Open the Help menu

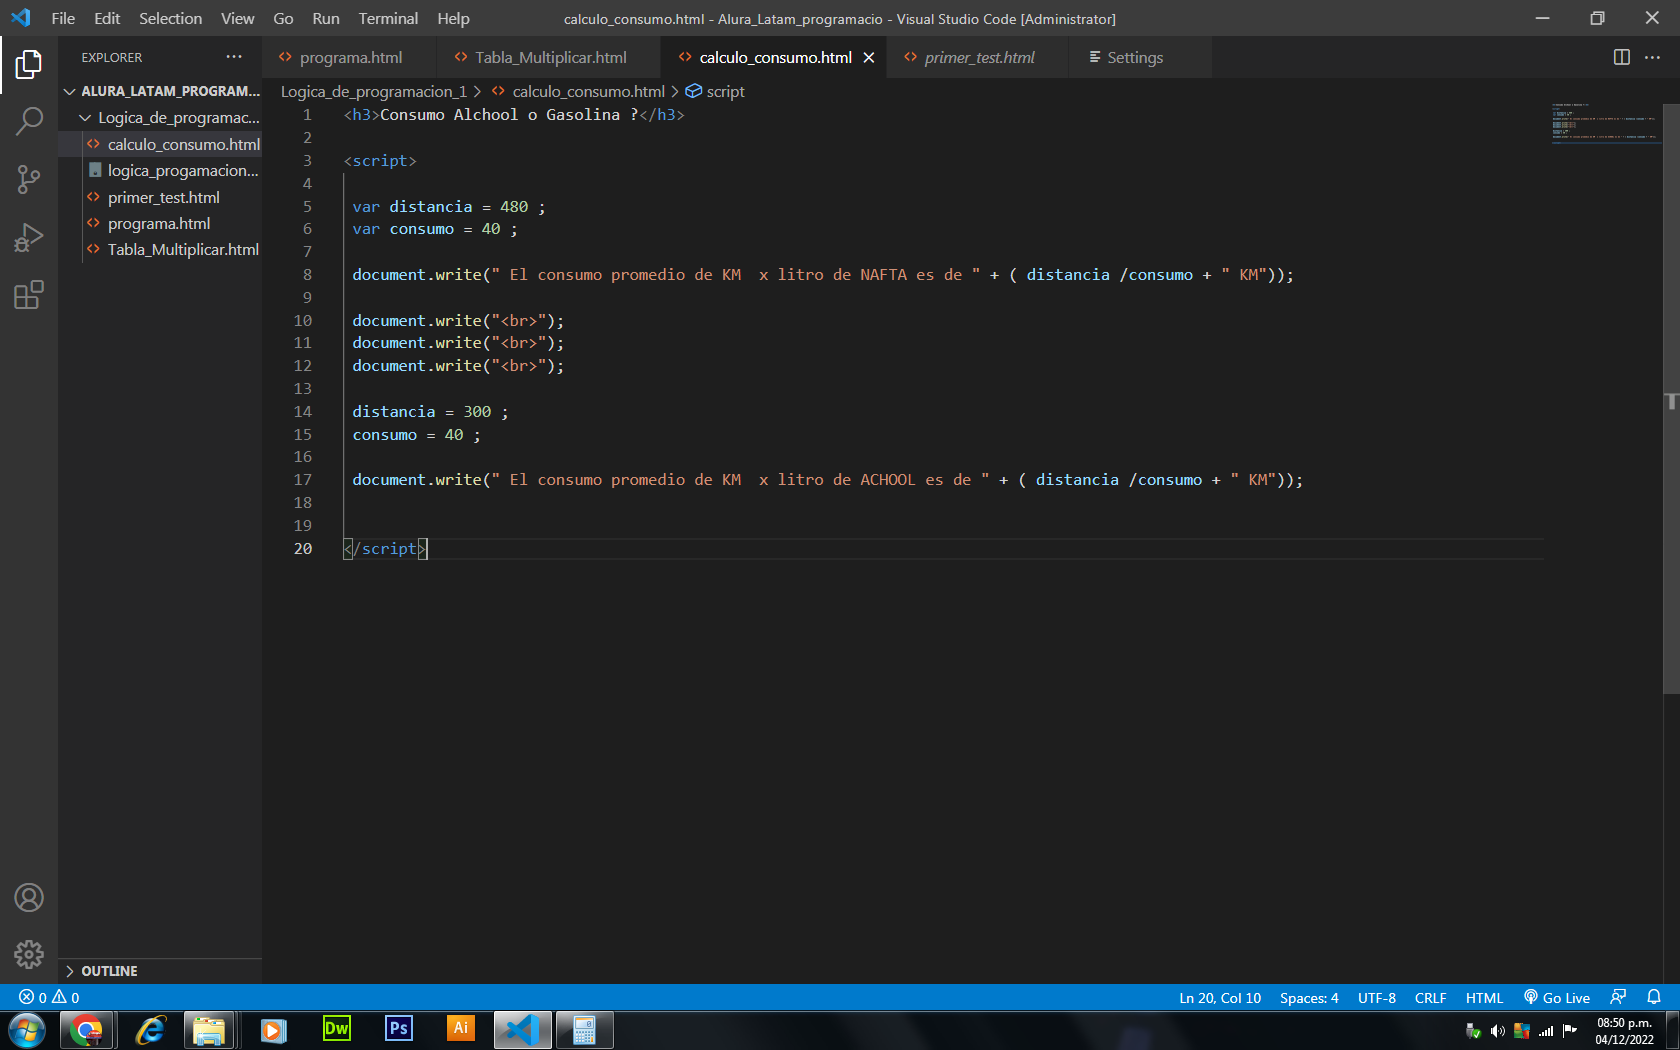[453, 18]
